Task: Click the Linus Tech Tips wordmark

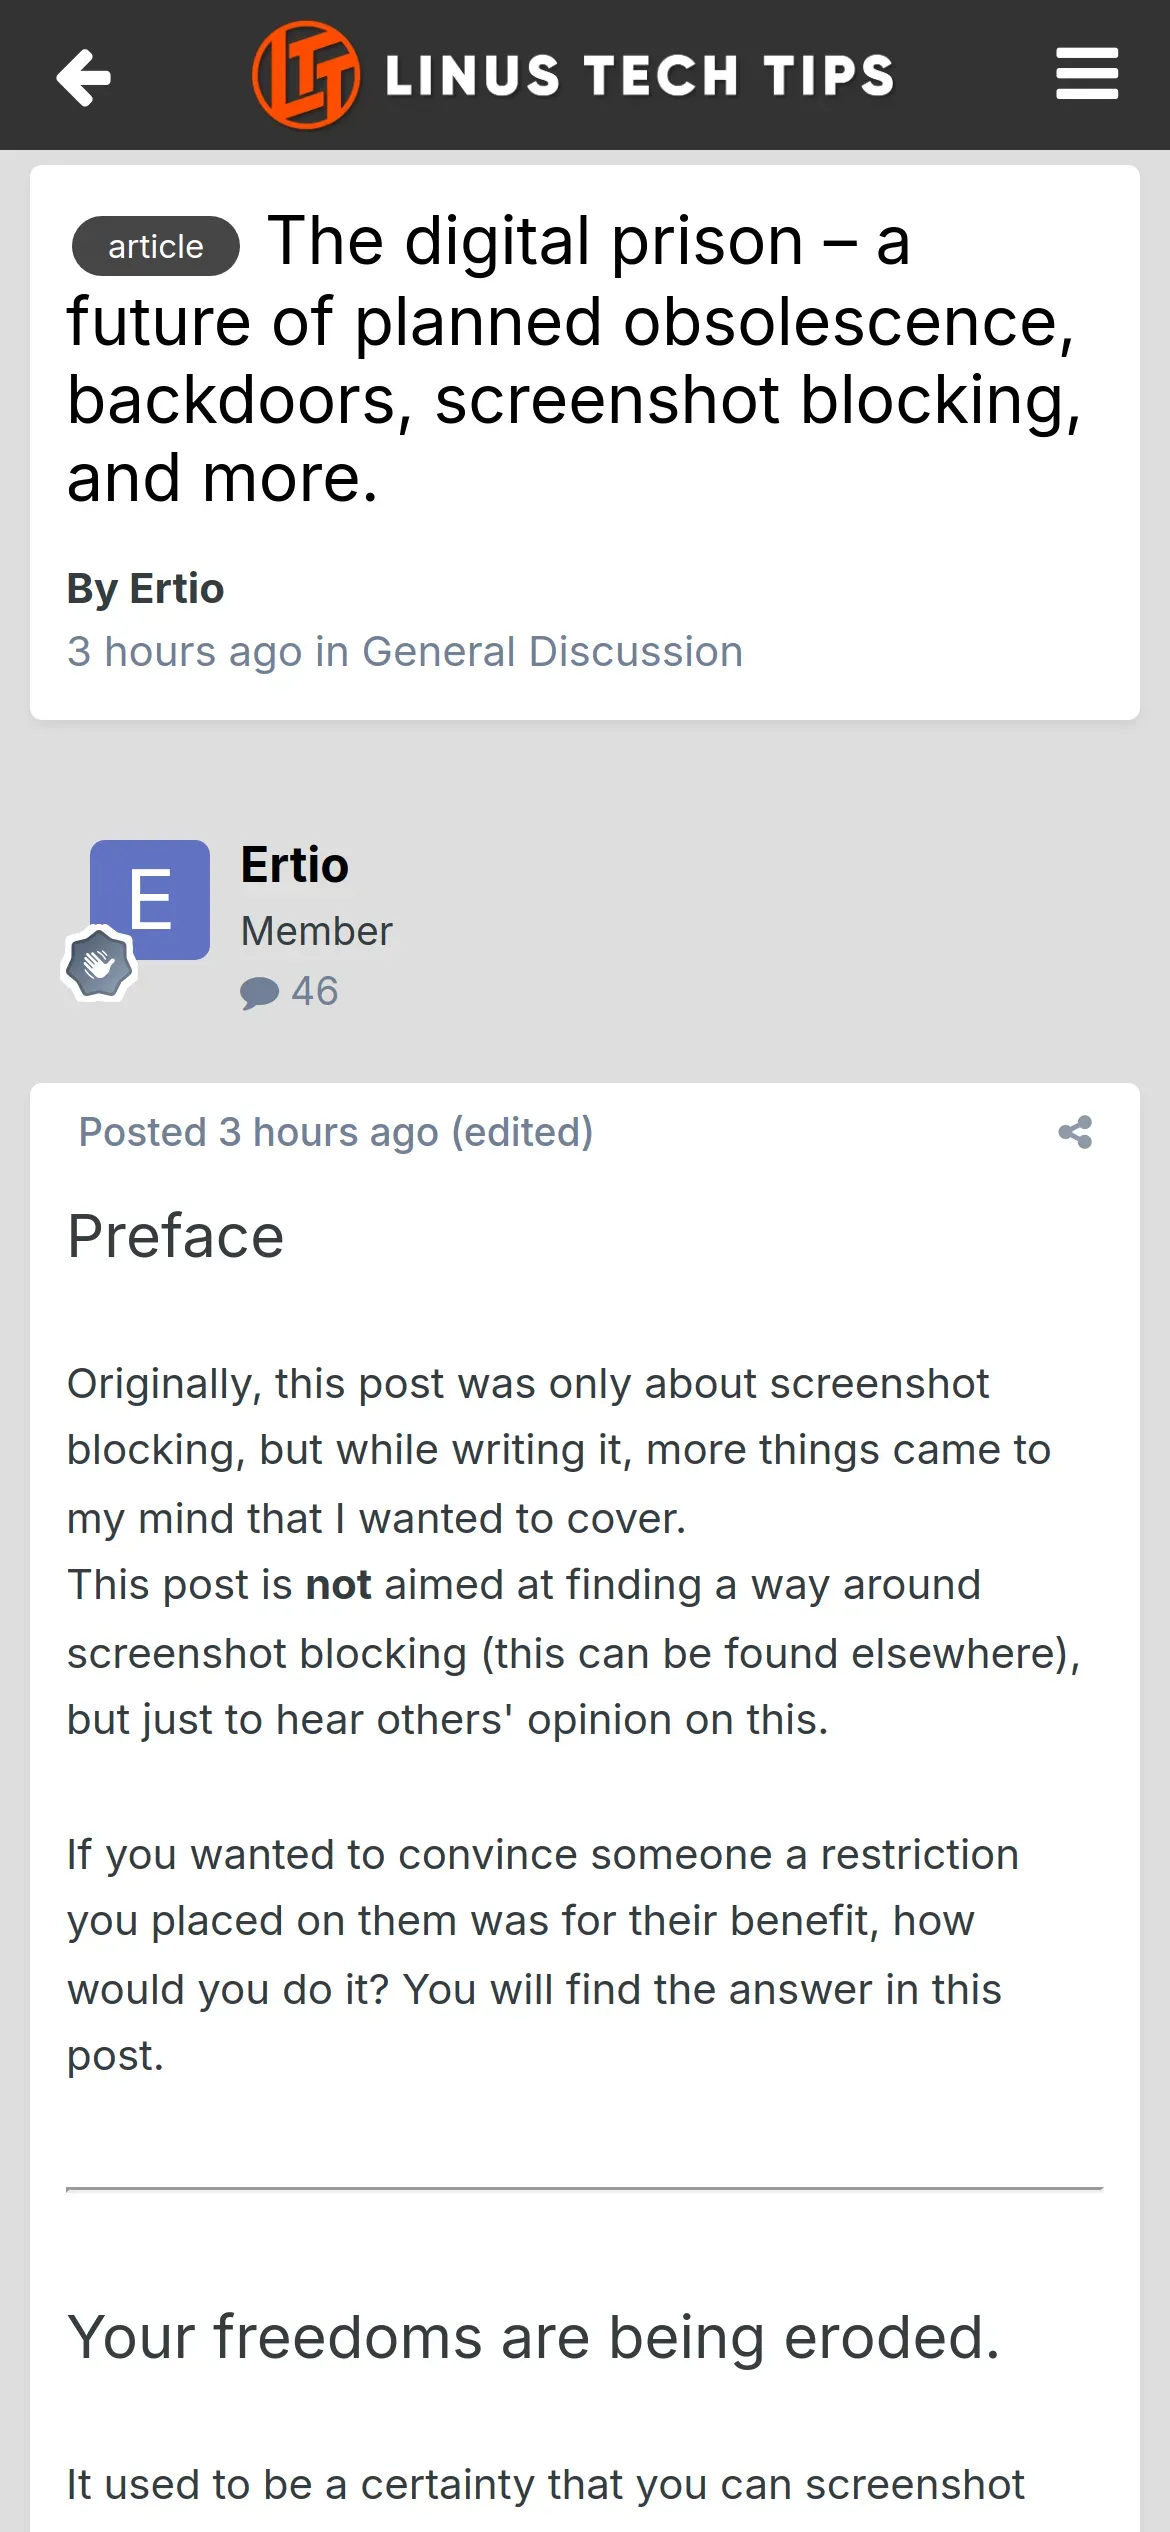Action: (640, 76)
